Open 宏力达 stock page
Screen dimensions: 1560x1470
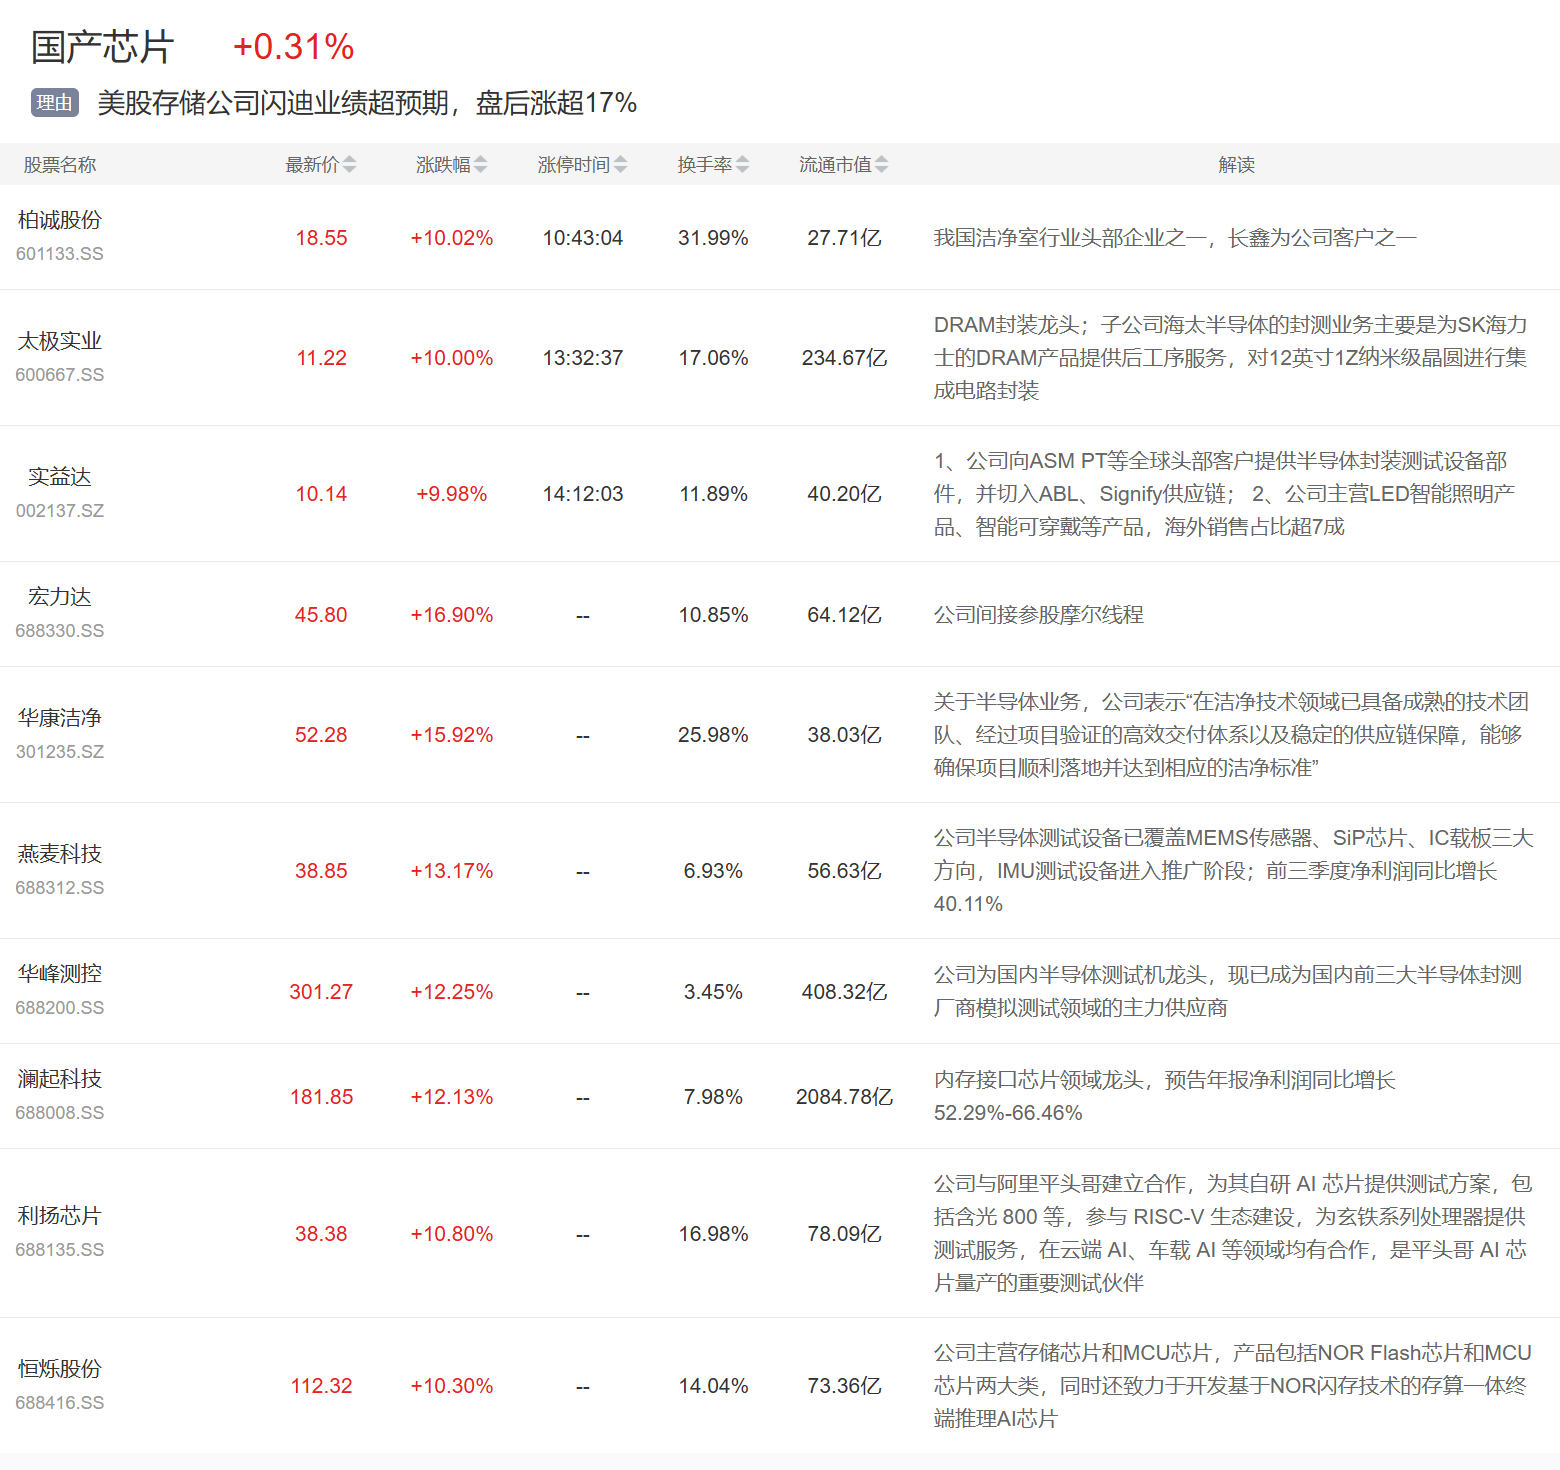tap(60, 597)
